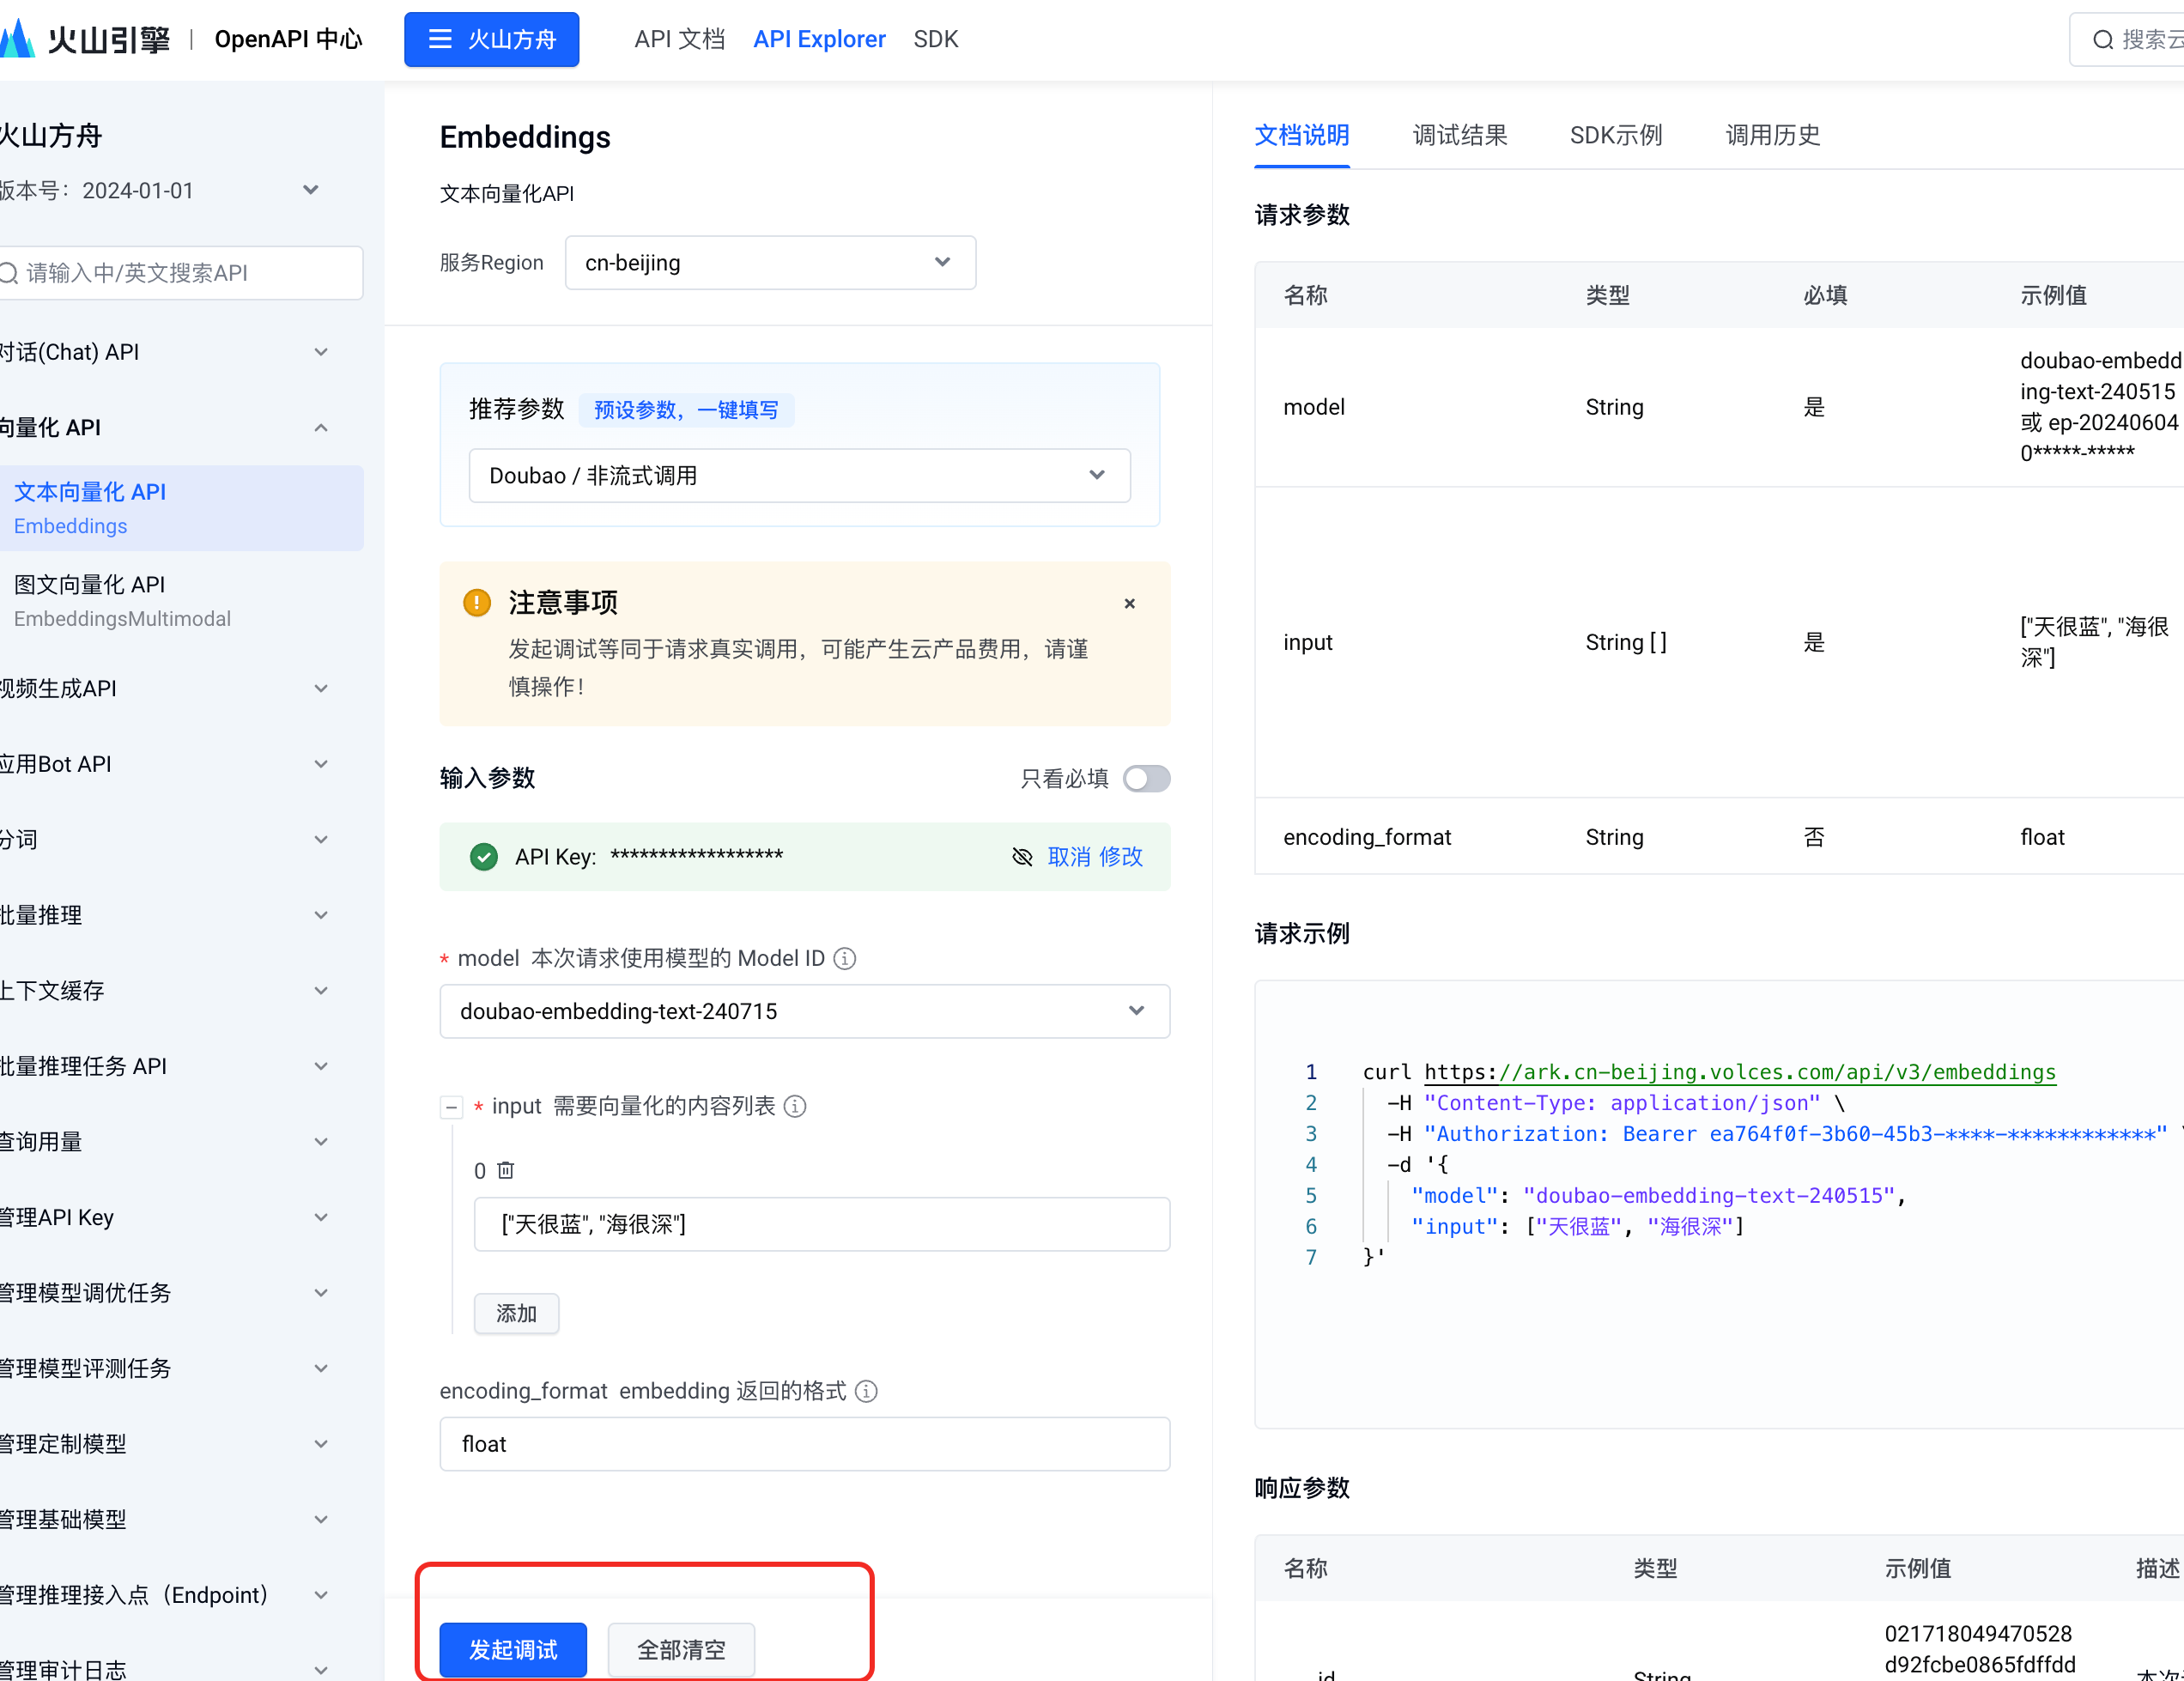
Task: Click the 预设参数，一键填写 tag
Action: (x=686, y=410)
